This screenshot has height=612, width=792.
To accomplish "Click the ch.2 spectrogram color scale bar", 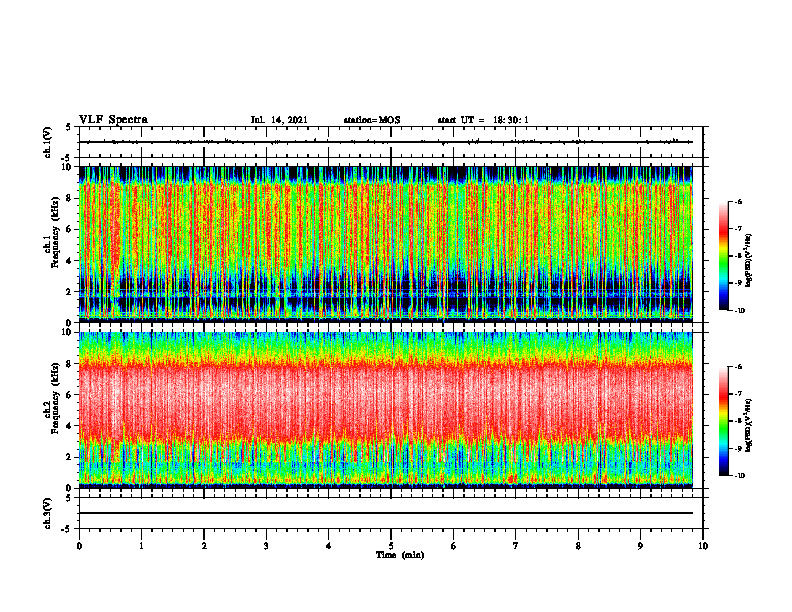I will [723, 421].
